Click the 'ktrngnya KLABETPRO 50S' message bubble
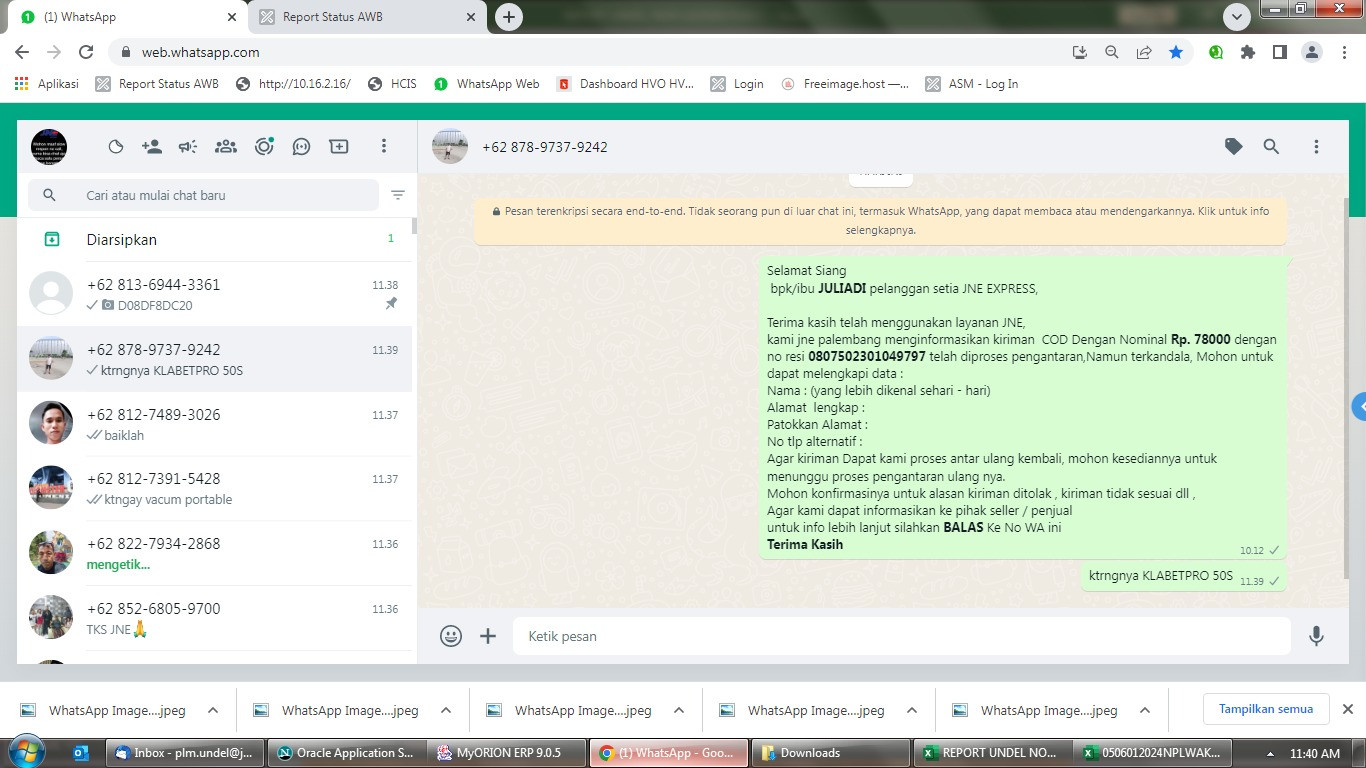The height and width of the screenshot is (768, 1366). [x=1184, y=576]
